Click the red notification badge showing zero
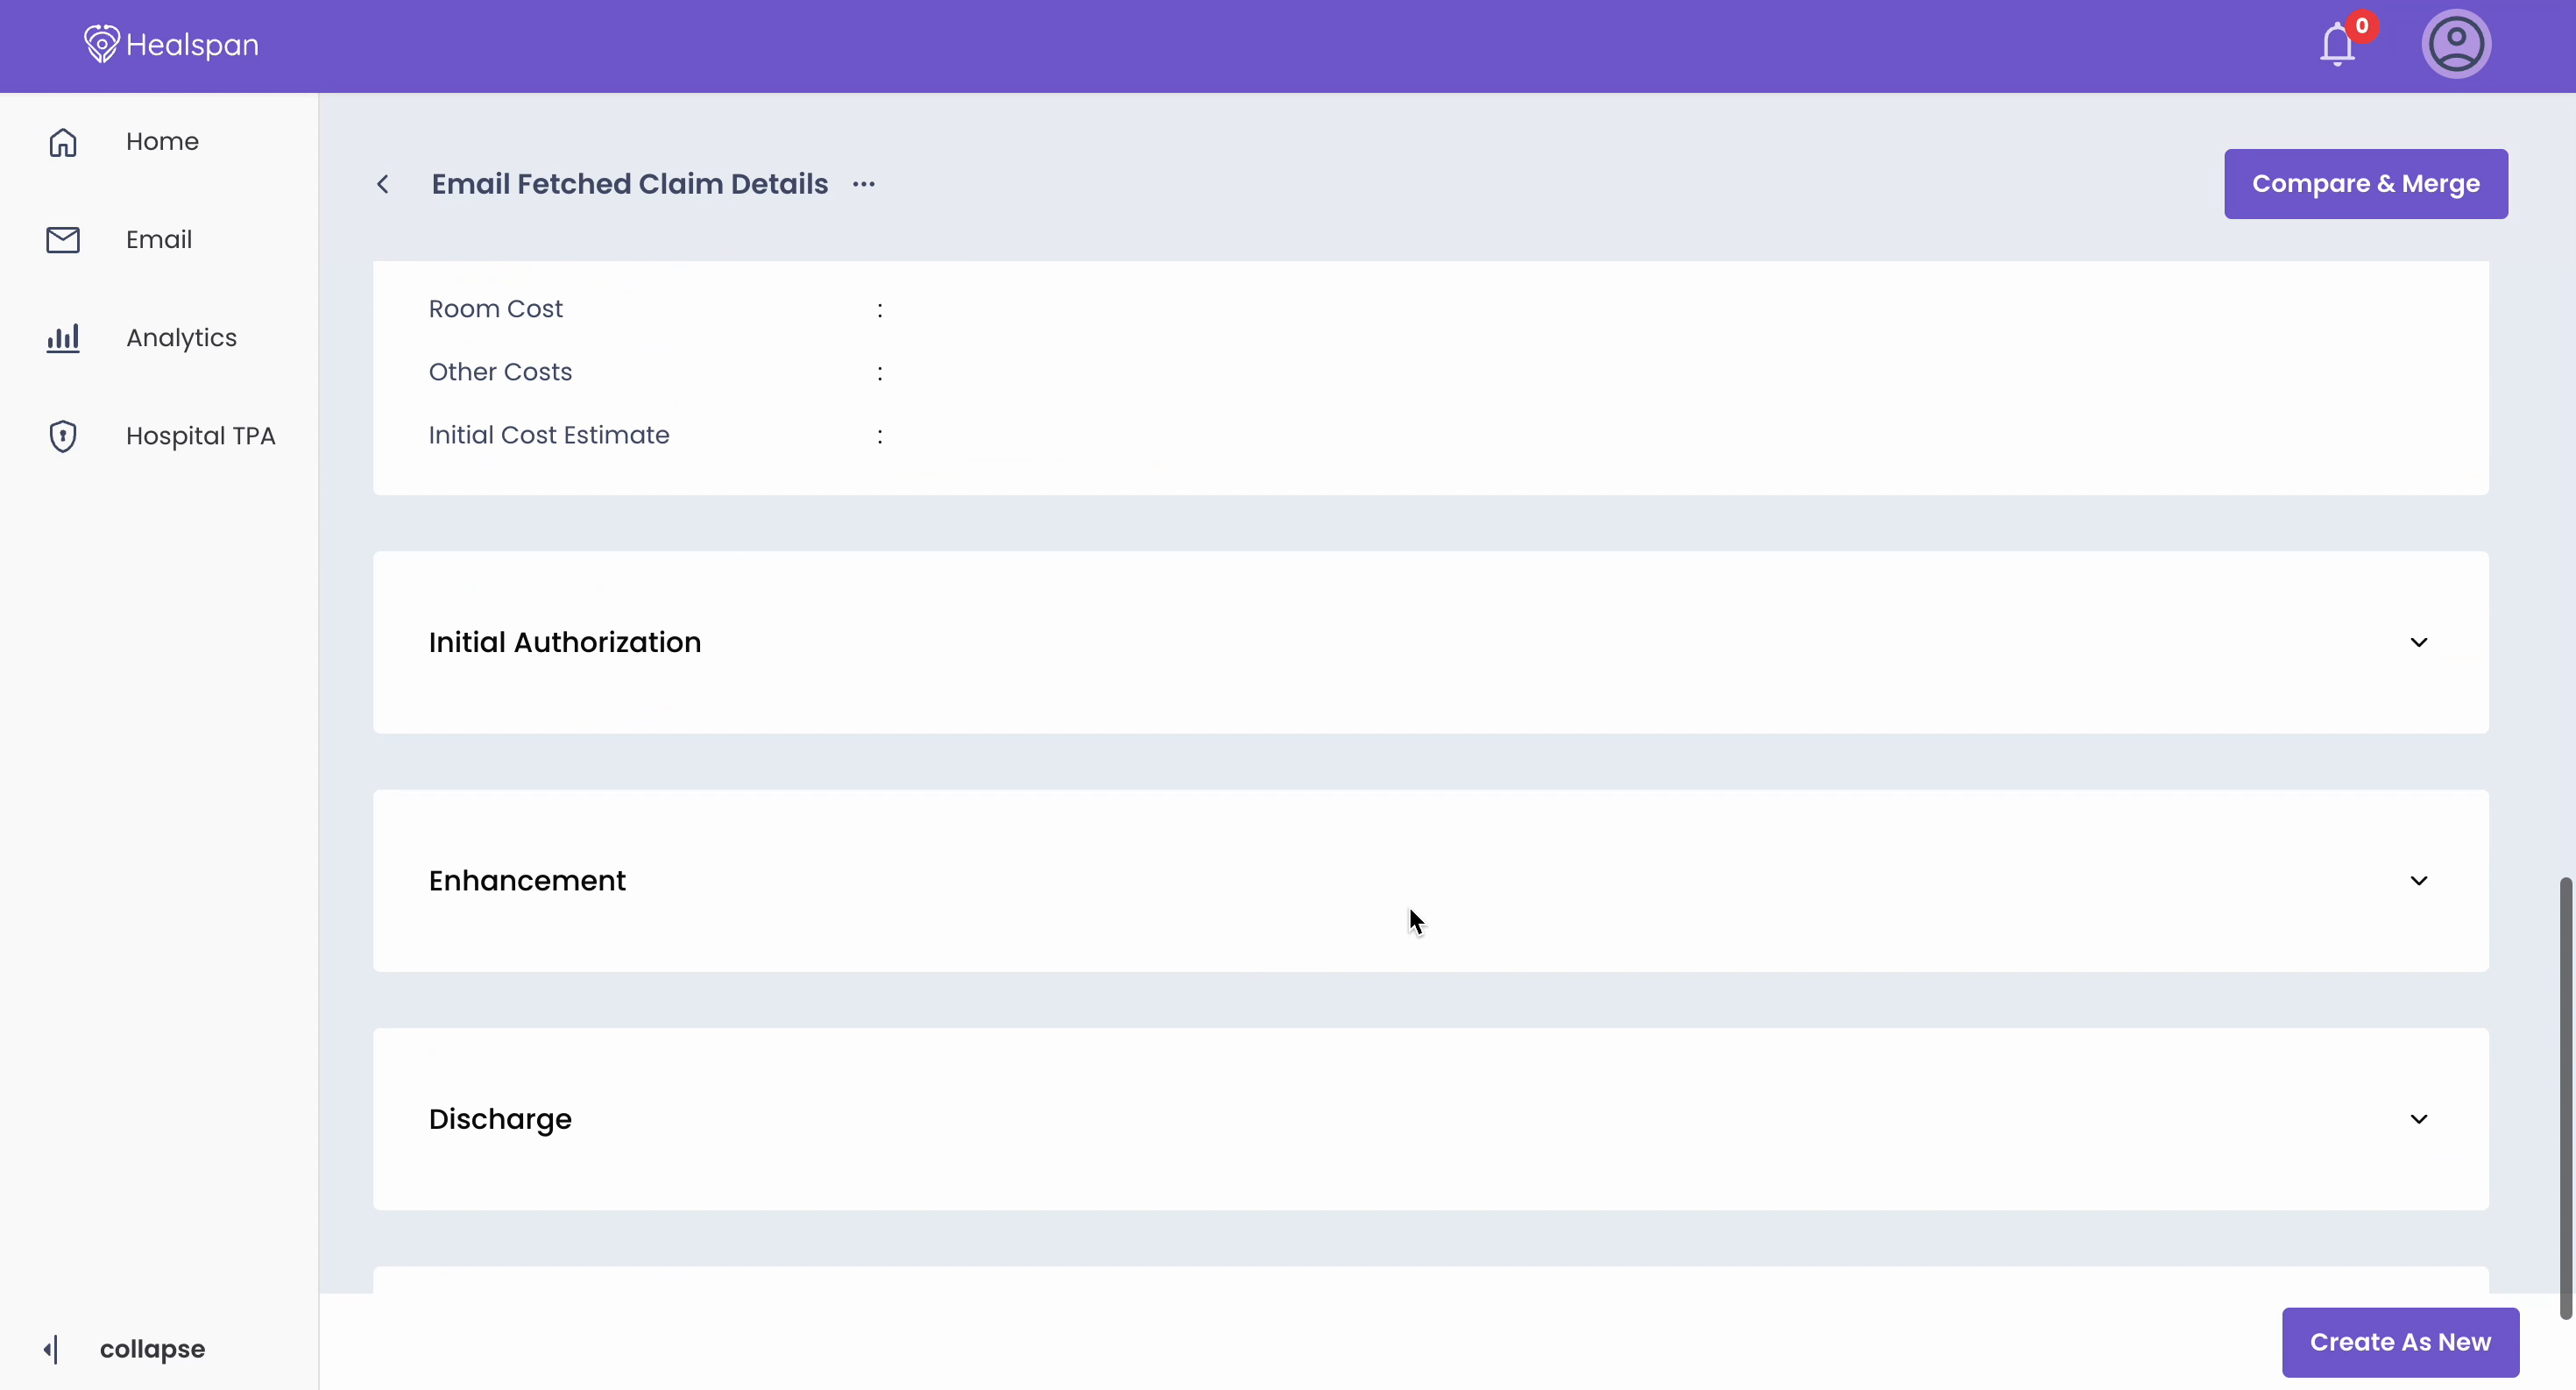This screenshot has width=2576, height=1390. (x=2362, y=29)
